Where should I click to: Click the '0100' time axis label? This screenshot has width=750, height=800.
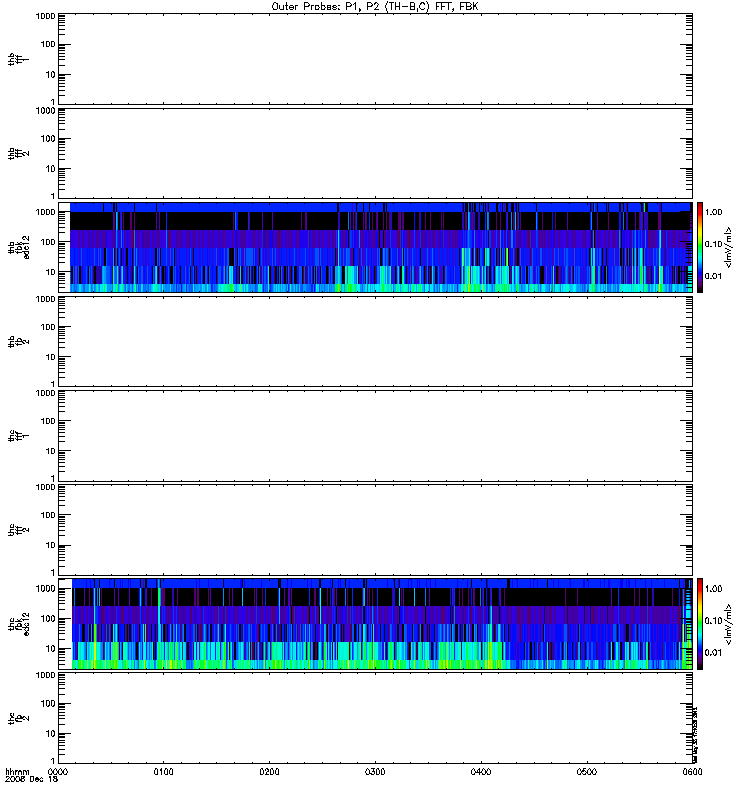point(163,772)
